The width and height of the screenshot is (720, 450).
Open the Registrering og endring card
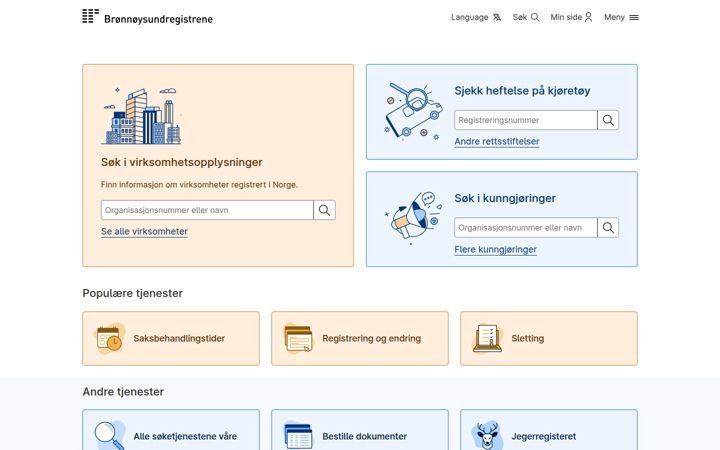point(360,338)
